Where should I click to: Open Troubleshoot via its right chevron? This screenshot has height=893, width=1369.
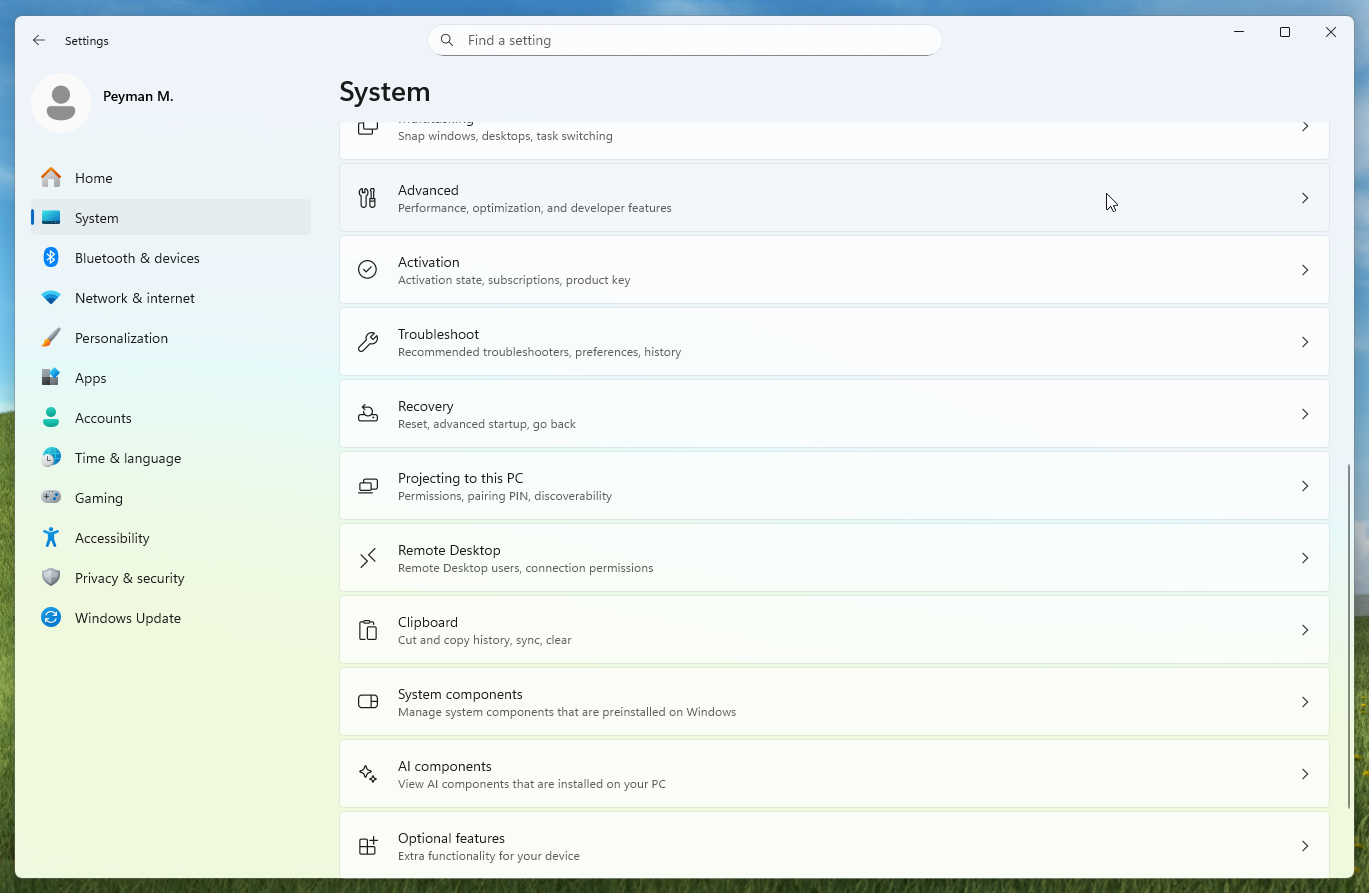coord(1305,342)
